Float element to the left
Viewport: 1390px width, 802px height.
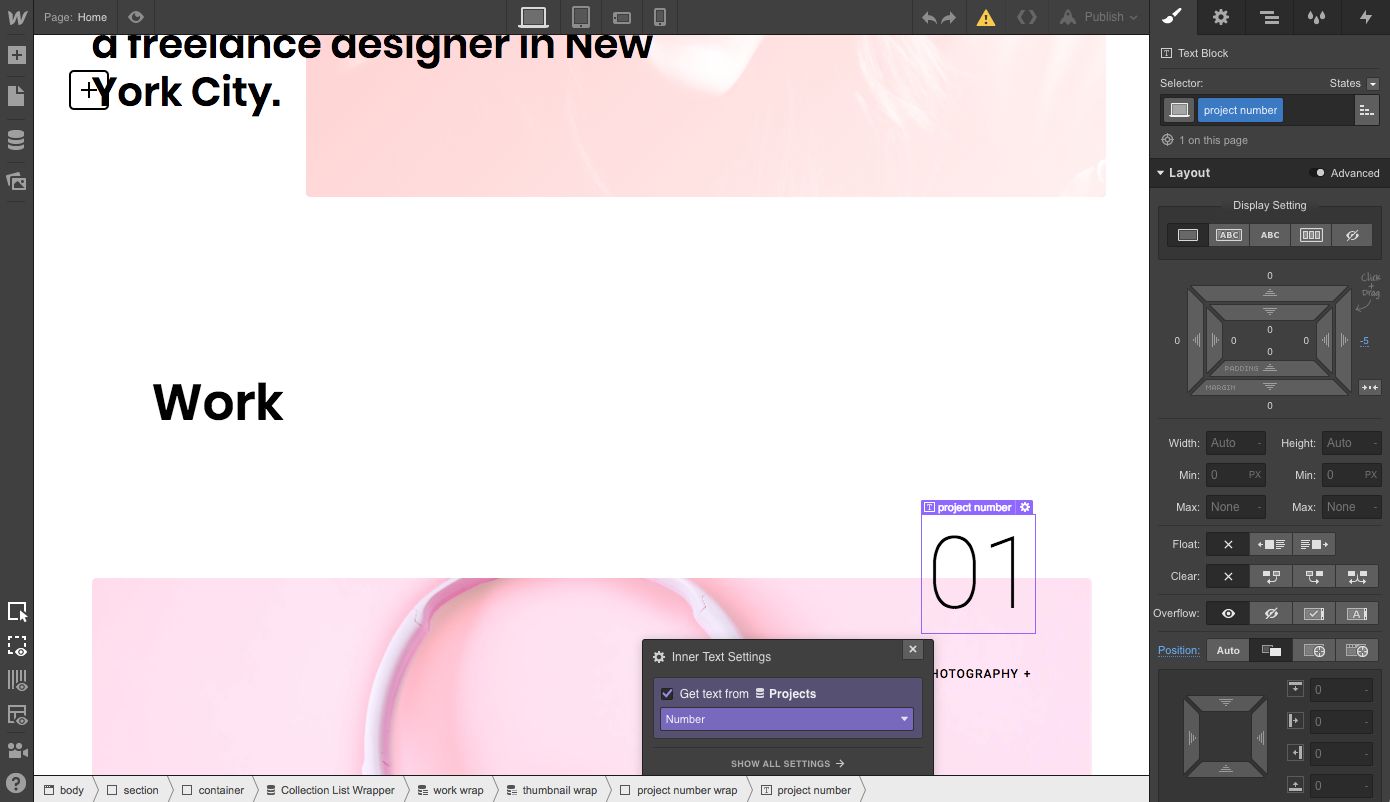[x=1271, y=544]
